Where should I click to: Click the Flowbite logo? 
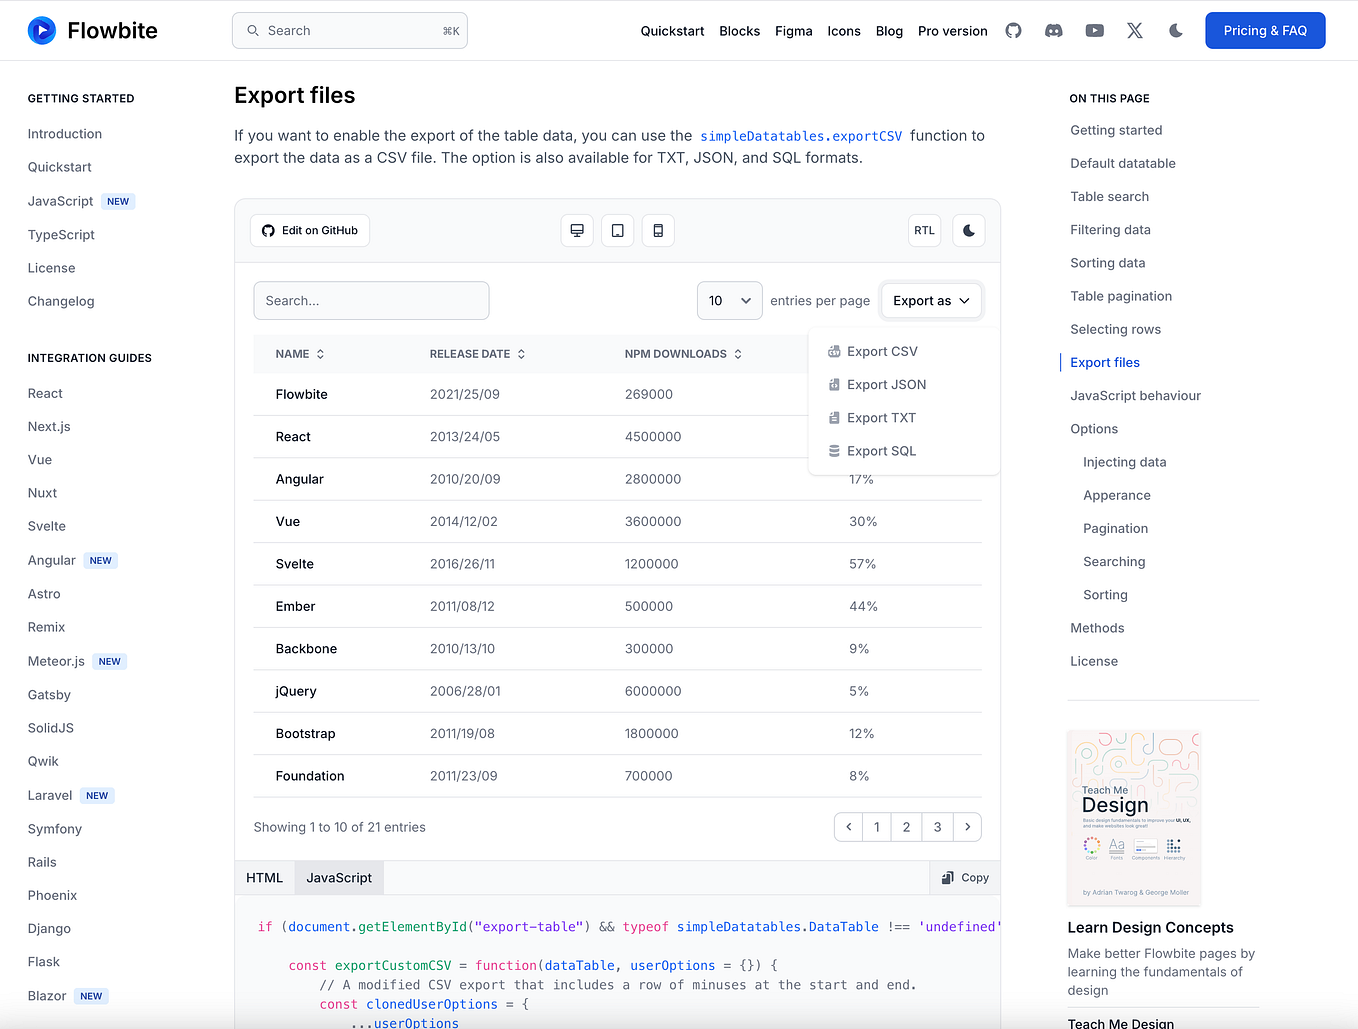click(x=91, y=30)
